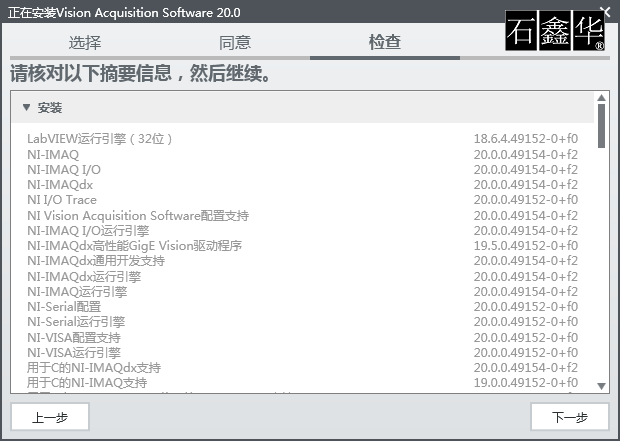Click version 19.0.0.49152-0+f0
Screen dimensions: 620x442
(526, 383)
